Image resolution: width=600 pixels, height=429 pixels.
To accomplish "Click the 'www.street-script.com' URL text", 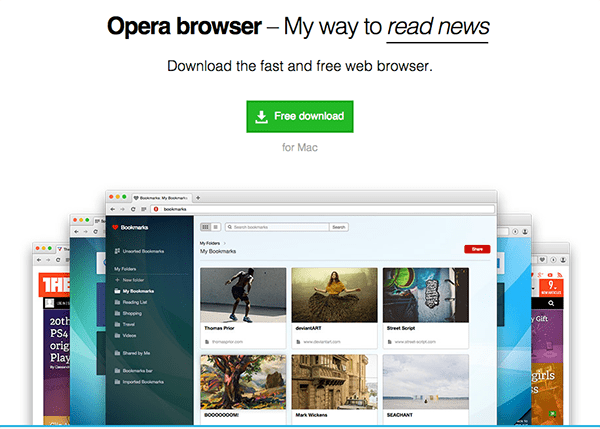I will point(415,342).
